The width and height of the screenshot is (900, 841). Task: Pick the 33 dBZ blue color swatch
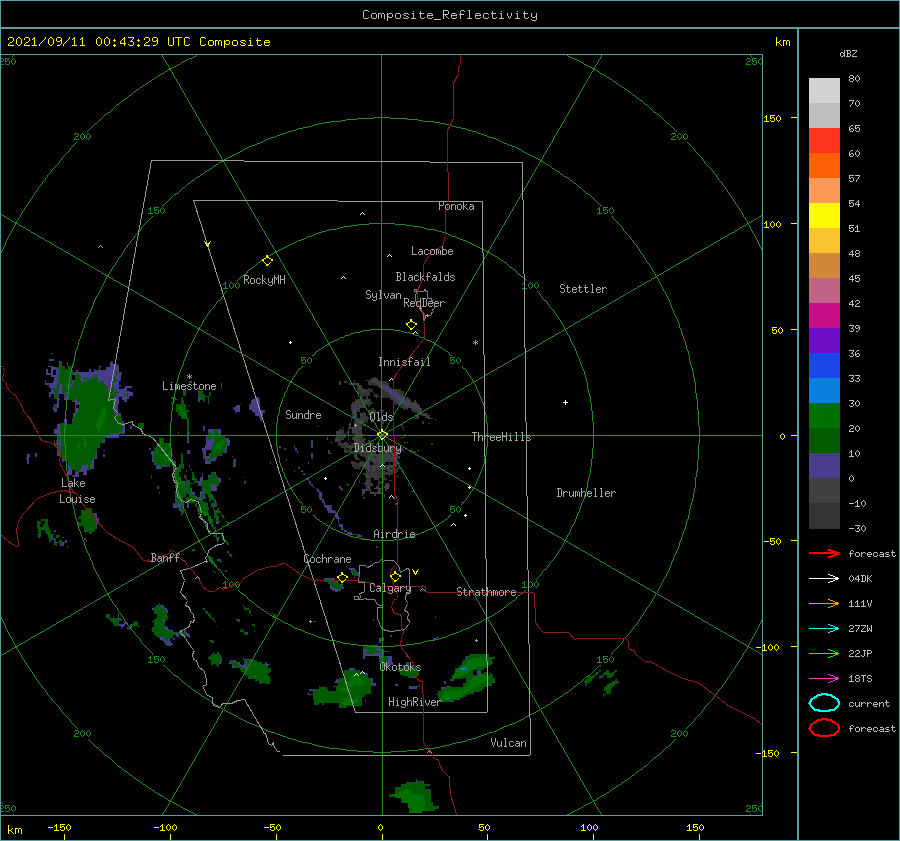click(x=824, y=366)
